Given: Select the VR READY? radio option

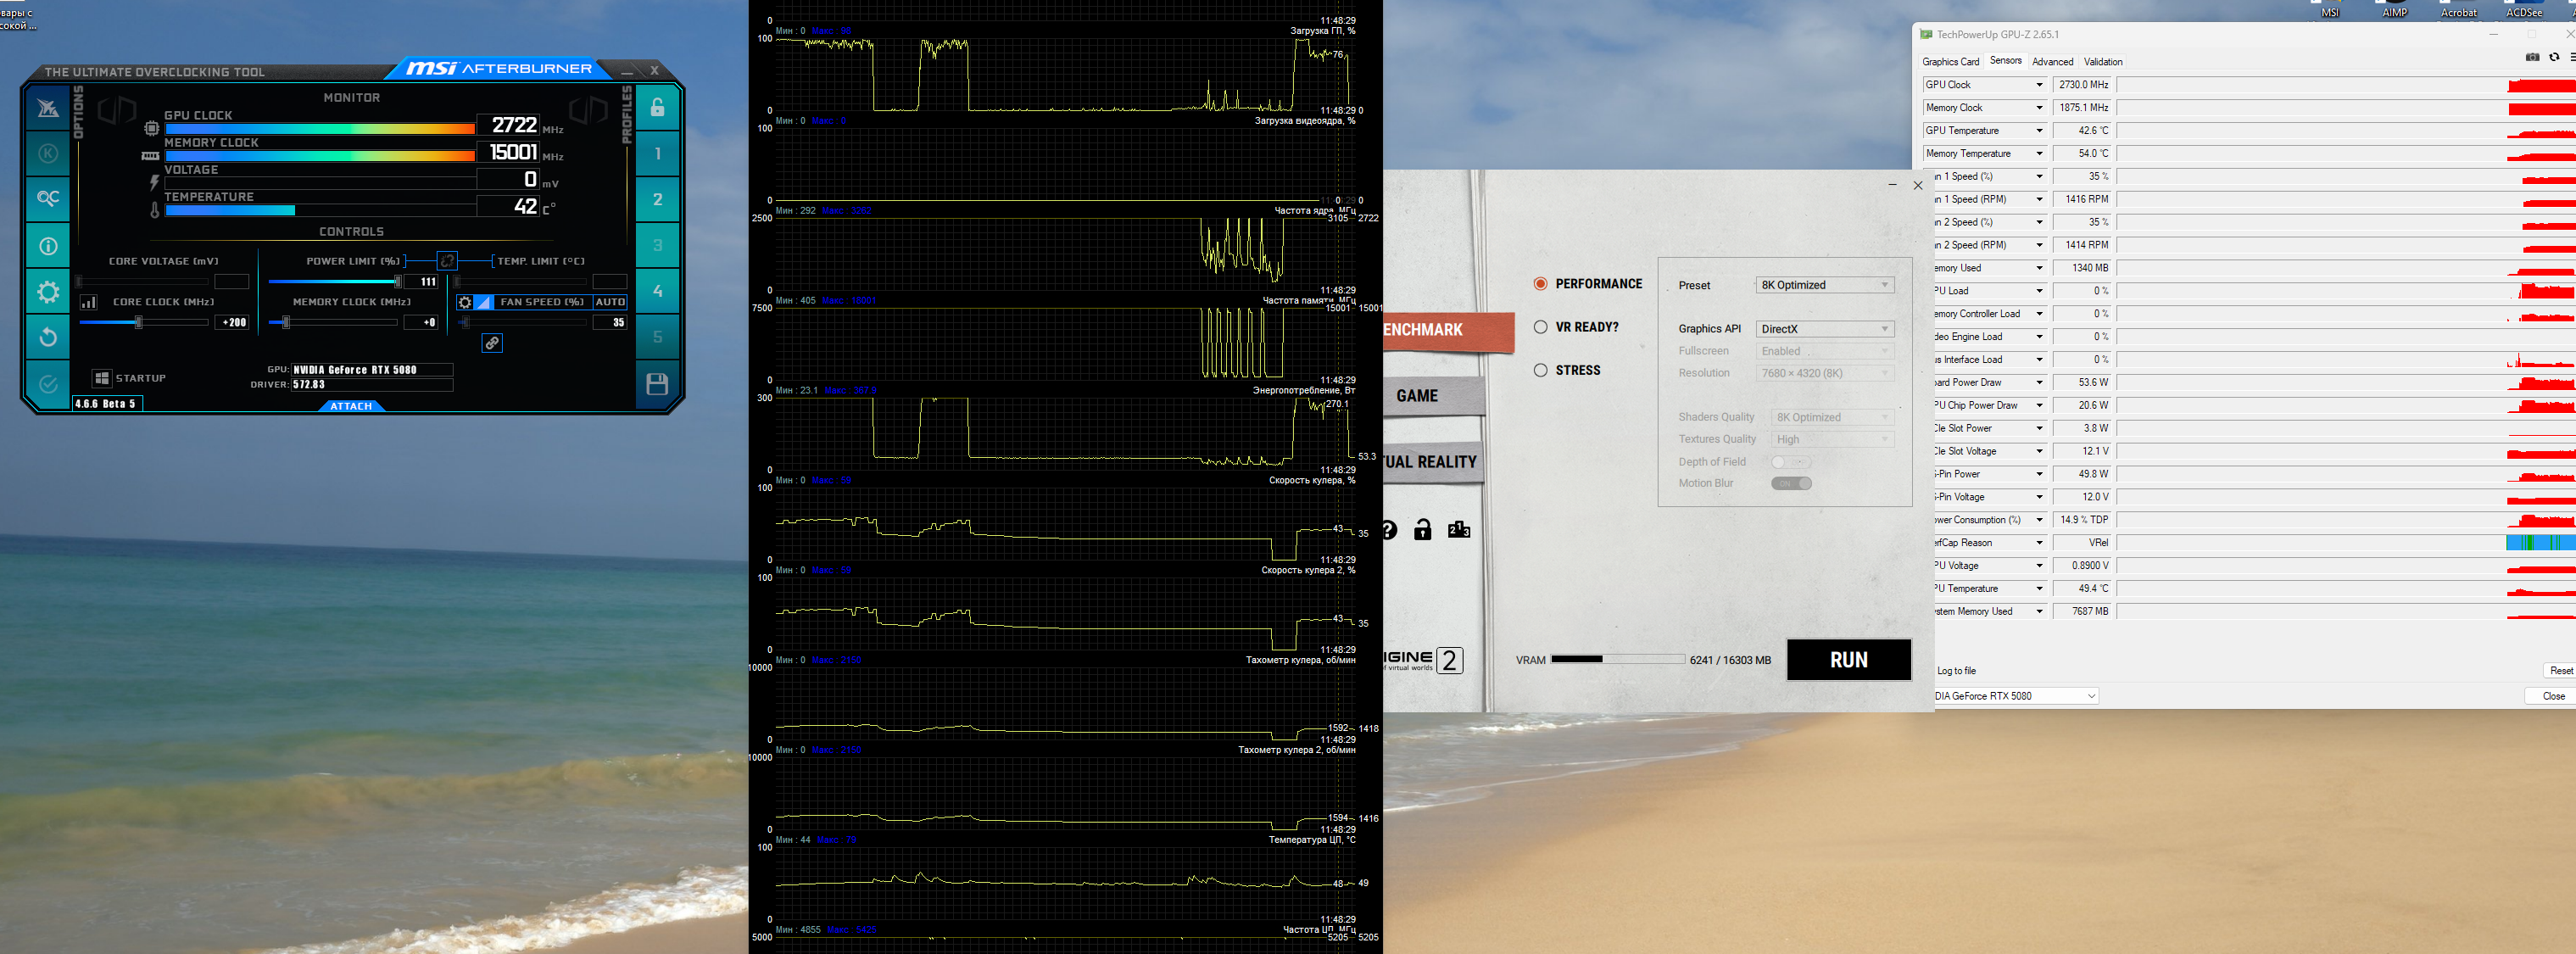Looking at the screenshot, I should [x=1541, y=327].
